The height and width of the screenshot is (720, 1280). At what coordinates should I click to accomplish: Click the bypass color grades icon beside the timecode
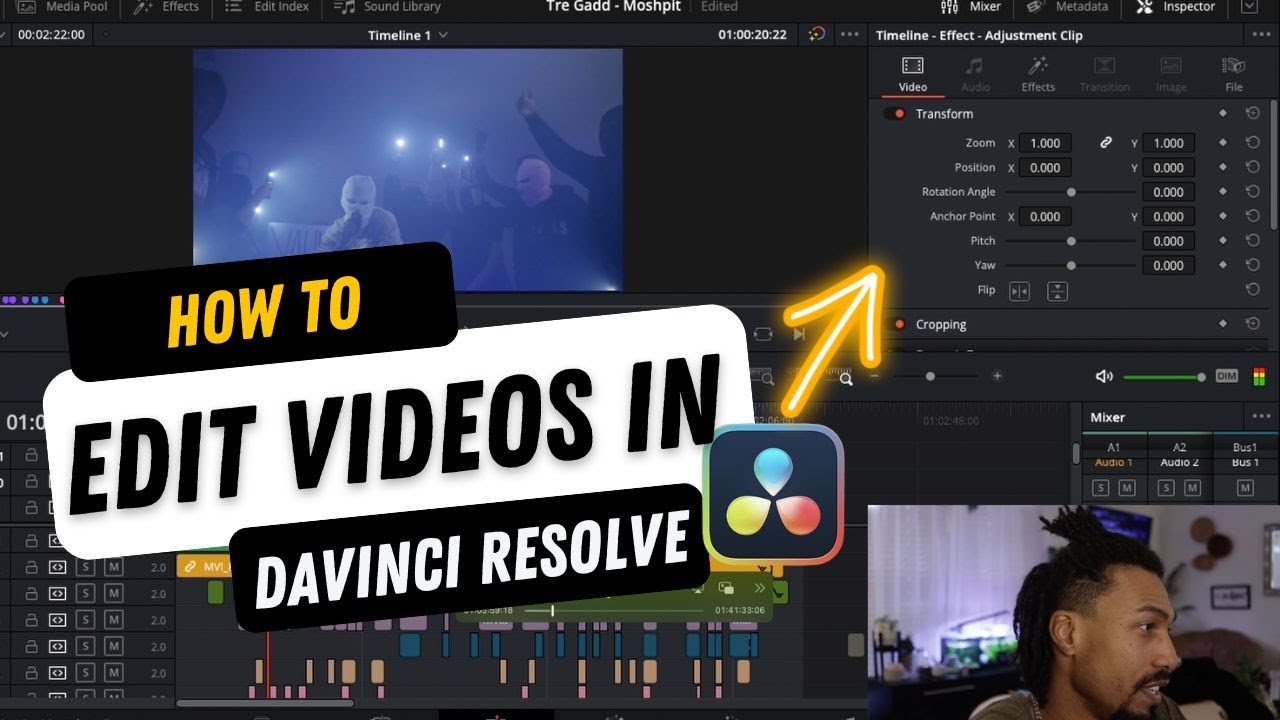[x=817, y=34]
